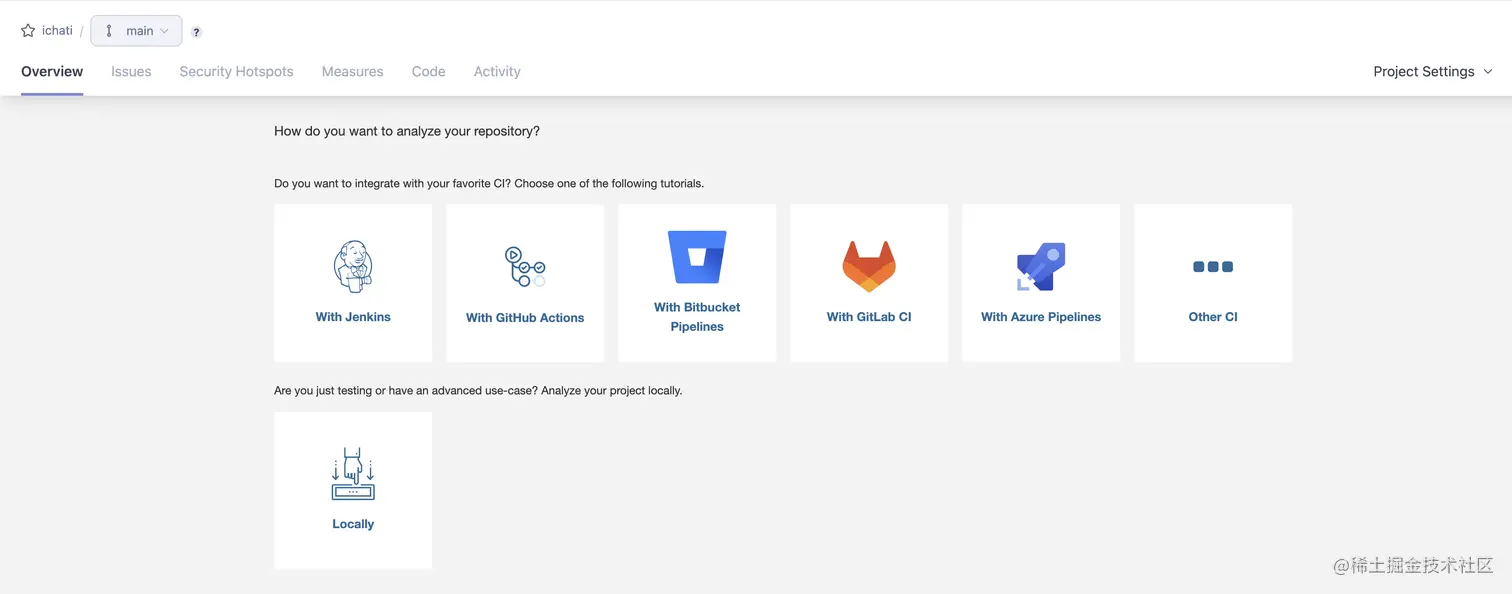This screenshot has height=594, width=1512.
Task: Click the Locally hand-pointing icon
Action: pos(353,474)
